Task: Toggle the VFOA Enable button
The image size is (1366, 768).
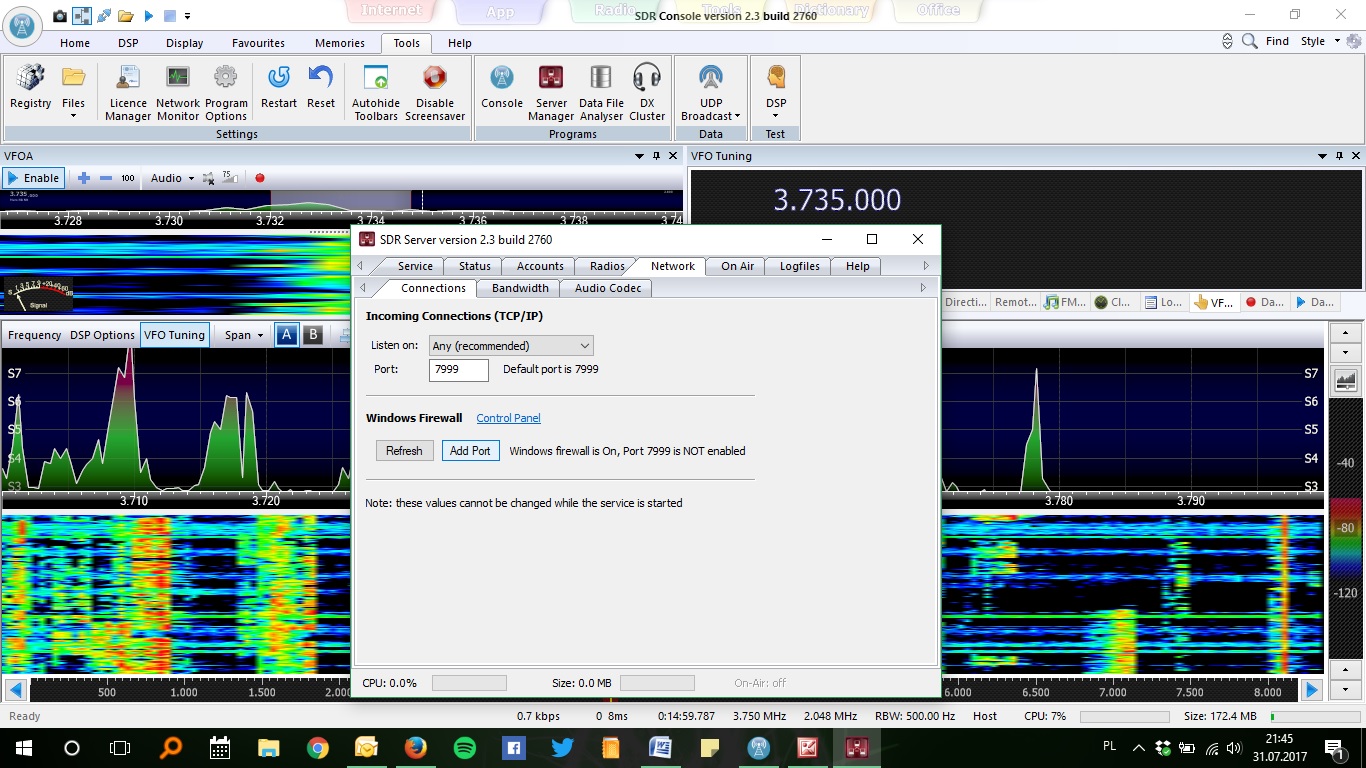Action: 33,178
